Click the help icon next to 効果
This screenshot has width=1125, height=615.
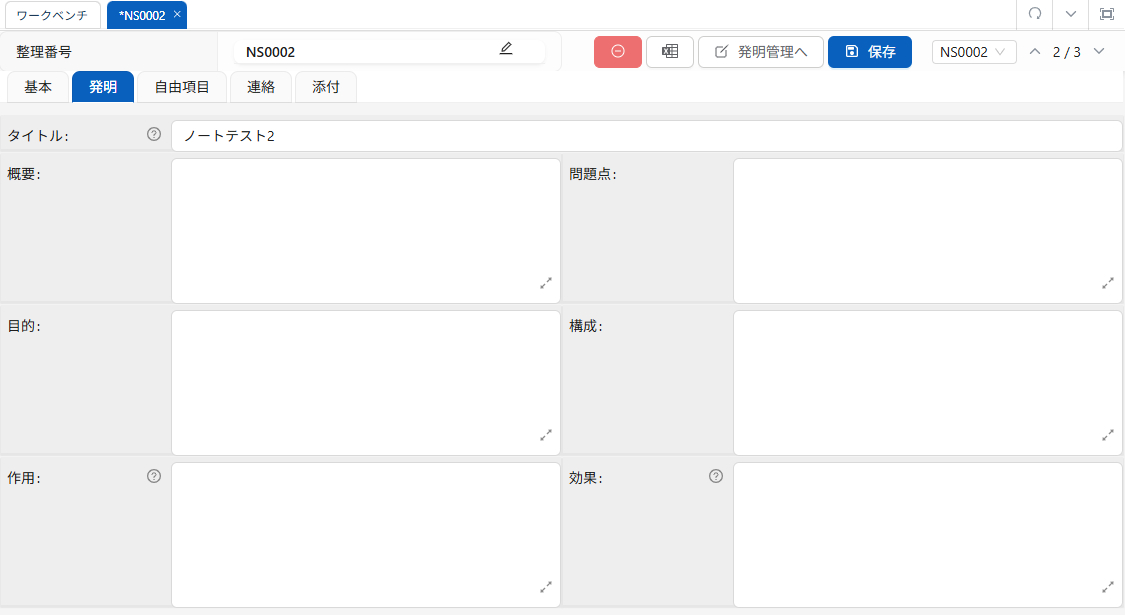point(716,476)
